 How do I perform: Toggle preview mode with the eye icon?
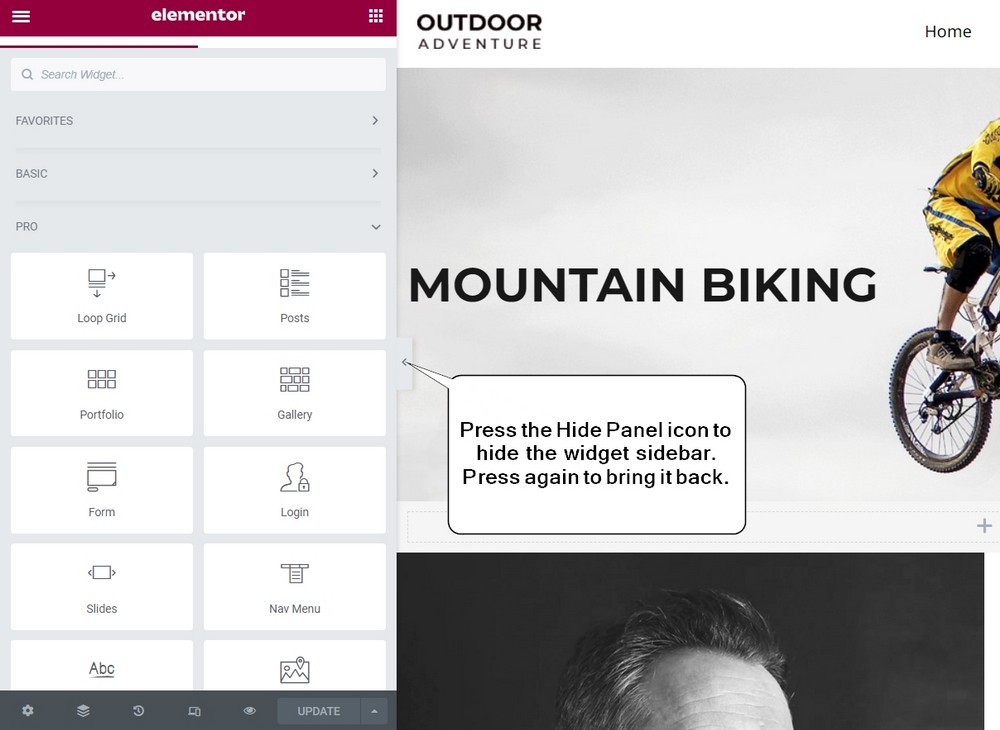[x=249, y=710]
